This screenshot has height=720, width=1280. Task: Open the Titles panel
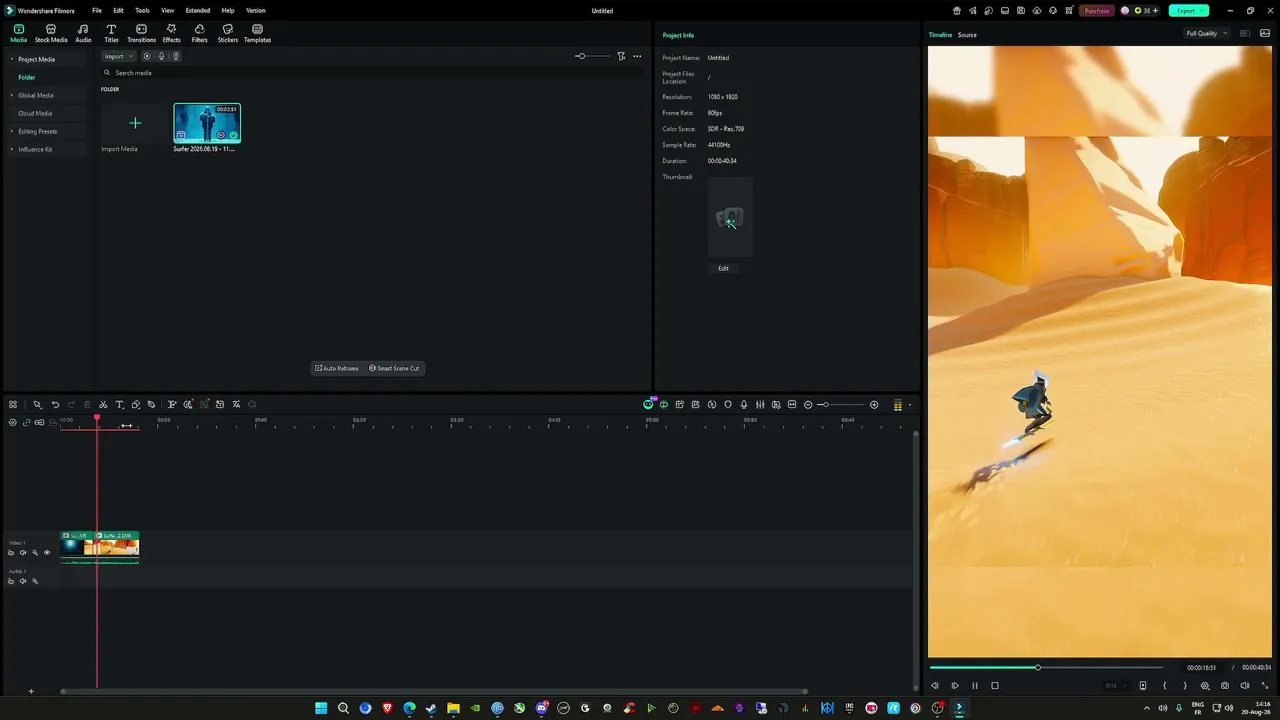(x=111, y=33)
